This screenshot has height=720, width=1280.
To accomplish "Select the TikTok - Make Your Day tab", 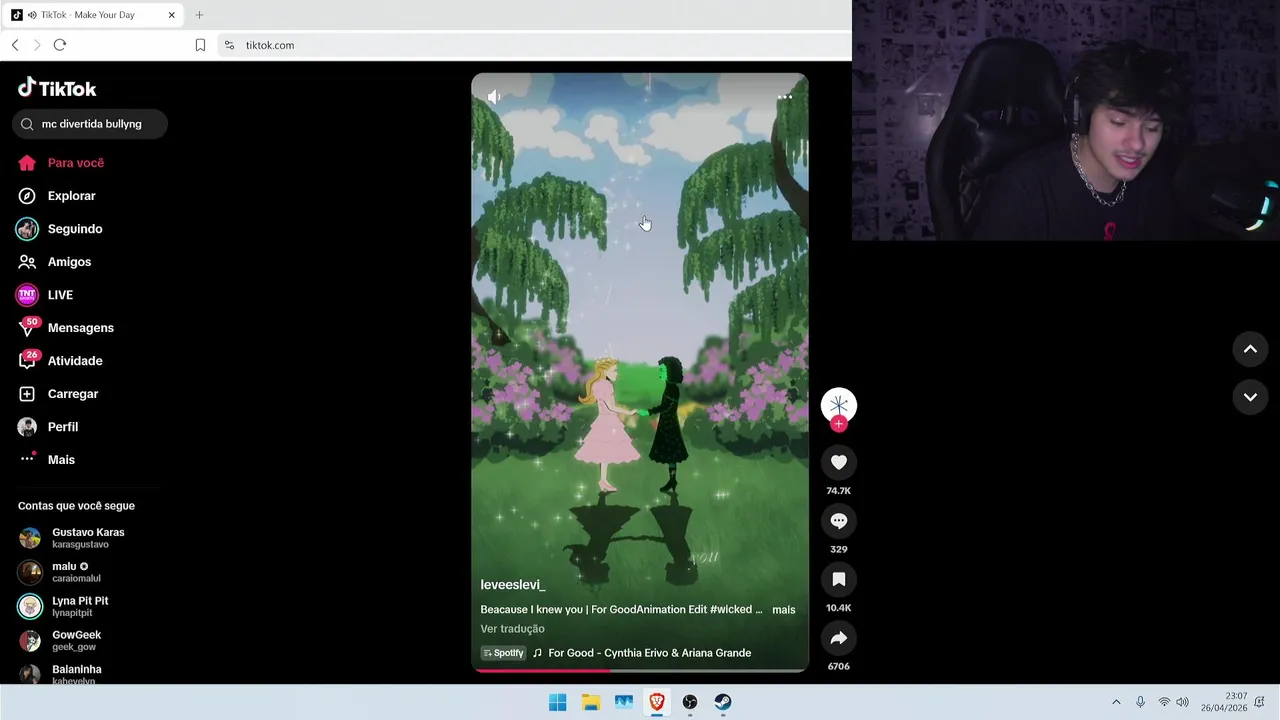I will pos(93,15).
